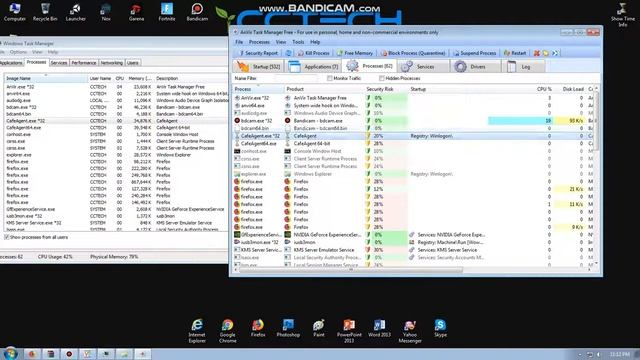Open AnVir Help menu

[x=315, y=42]
